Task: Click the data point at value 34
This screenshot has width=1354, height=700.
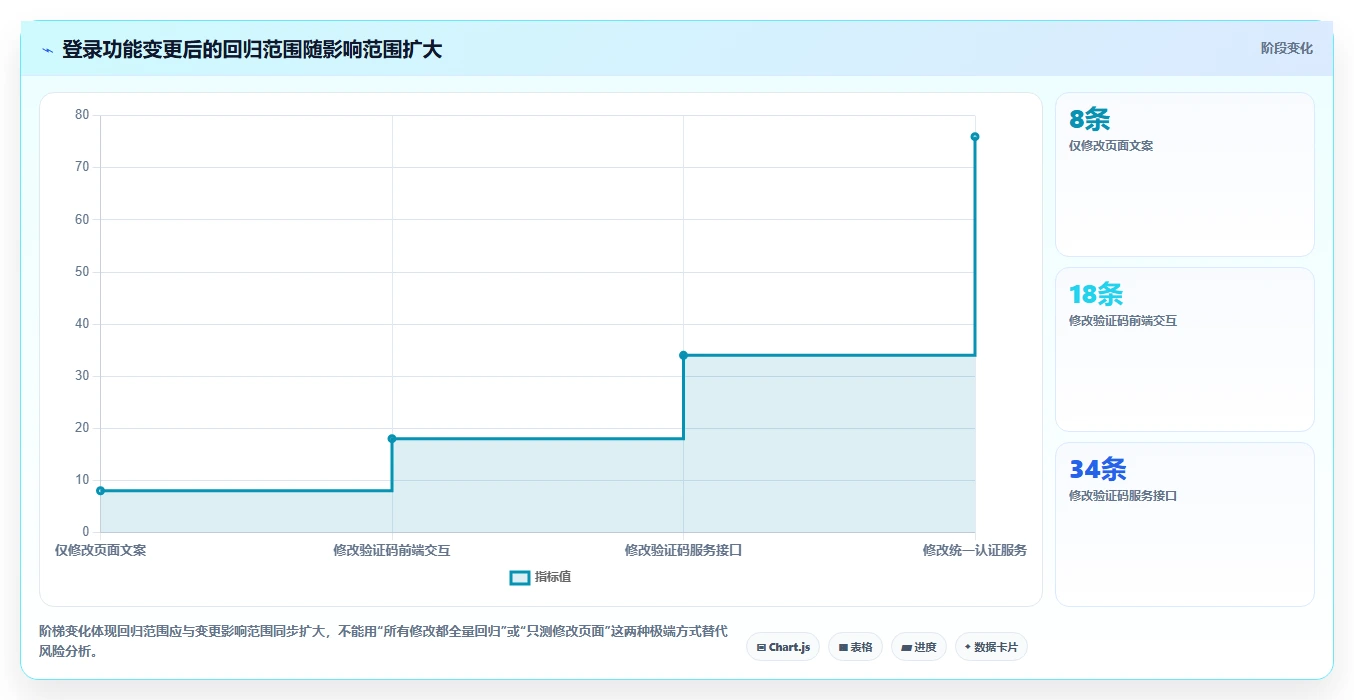Action: tap(684, 355)
